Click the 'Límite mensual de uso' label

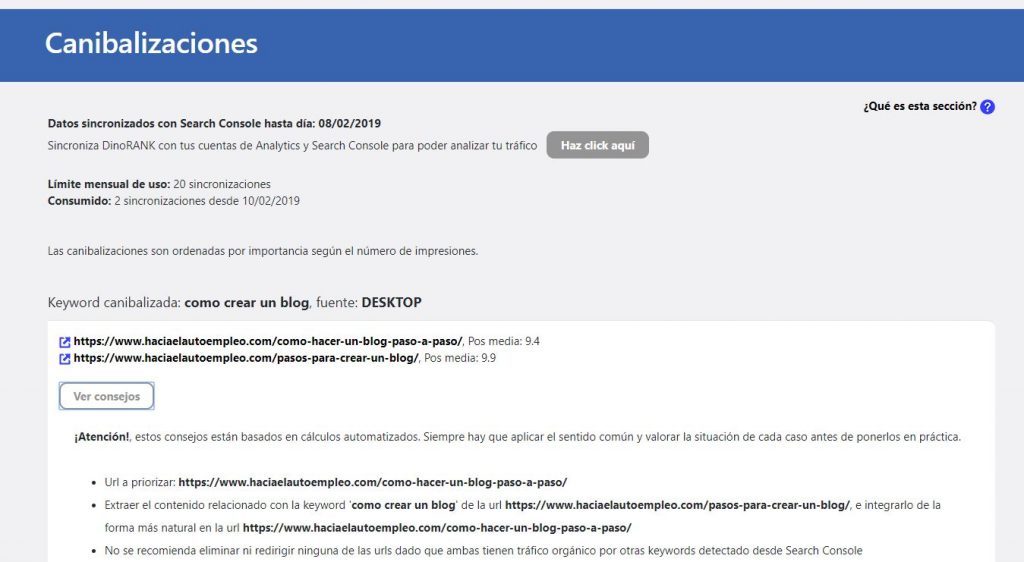point(108,184)
